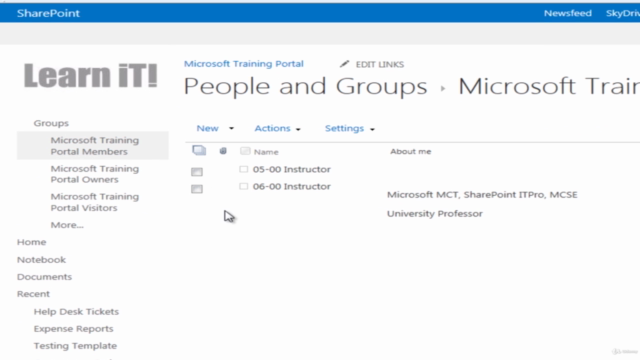
Task: Select Microsoft Training Portal Owners group
Action: (x=95, y=174)
